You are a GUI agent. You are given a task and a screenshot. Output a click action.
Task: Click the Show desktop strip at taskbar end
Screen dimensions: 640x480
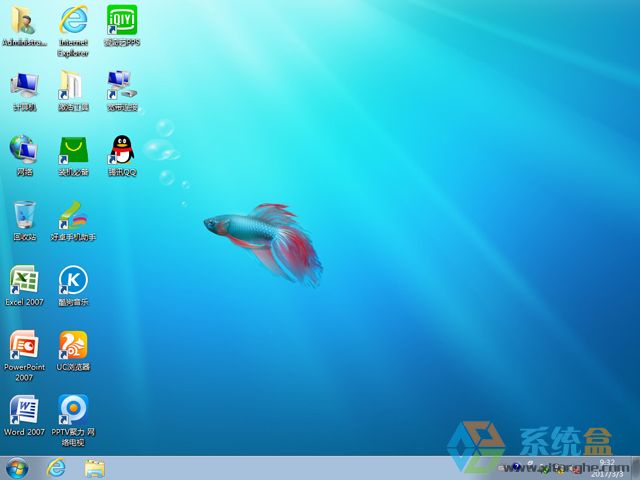click(x=636, y=468)
